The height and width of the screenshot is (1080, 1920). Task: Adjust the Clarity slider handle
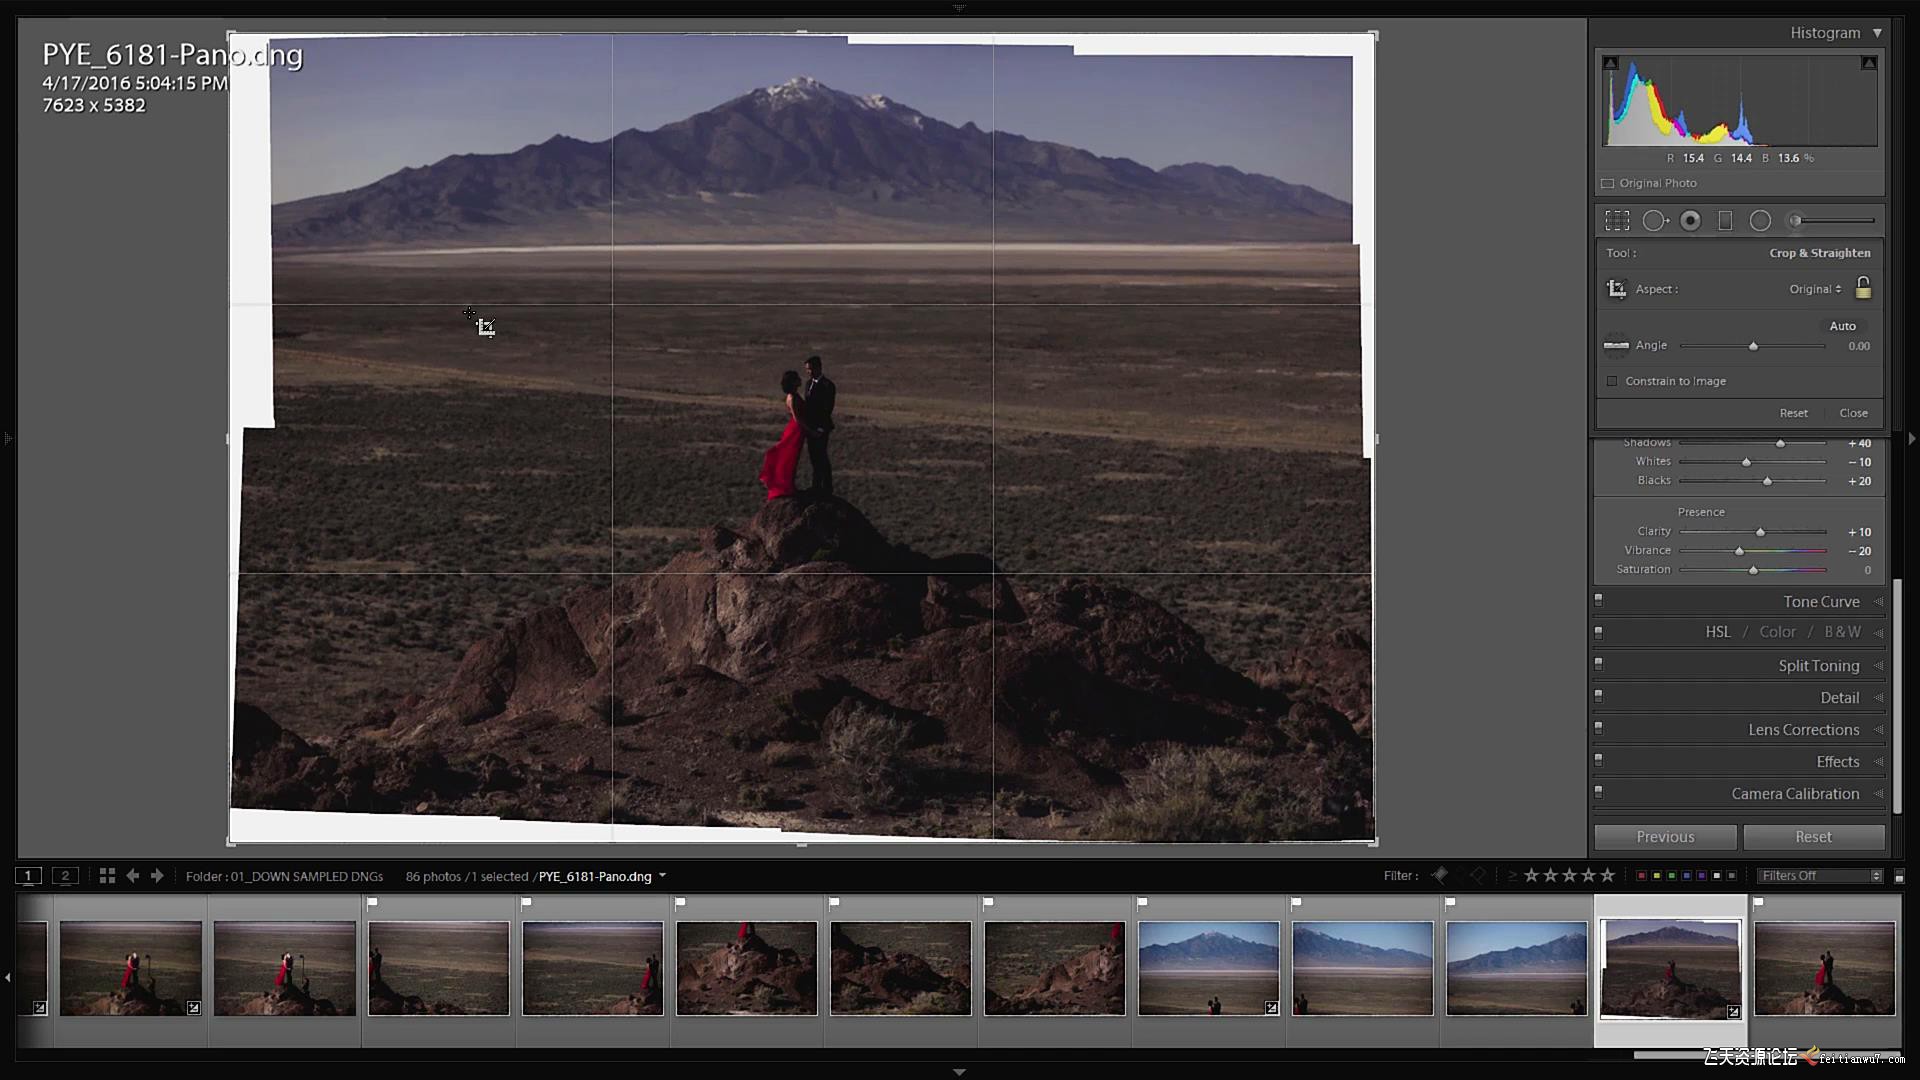point(1760,532)
